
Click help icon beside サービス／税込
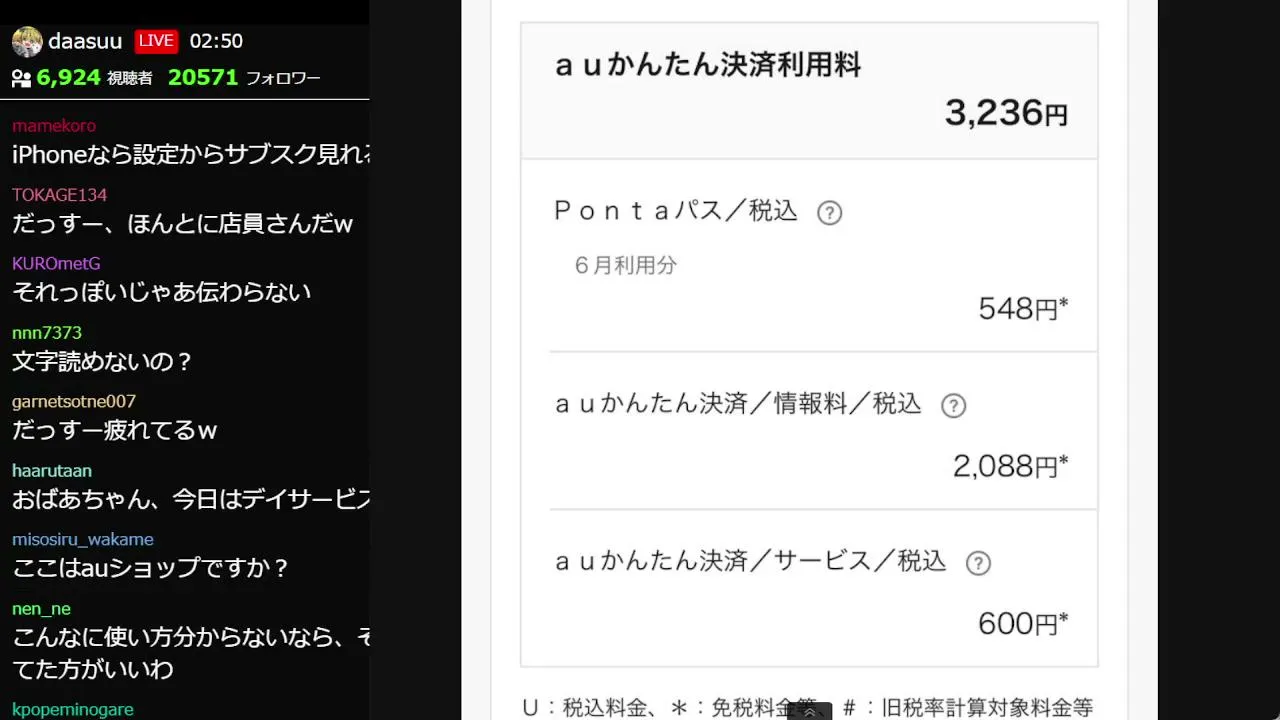(977, 563)
